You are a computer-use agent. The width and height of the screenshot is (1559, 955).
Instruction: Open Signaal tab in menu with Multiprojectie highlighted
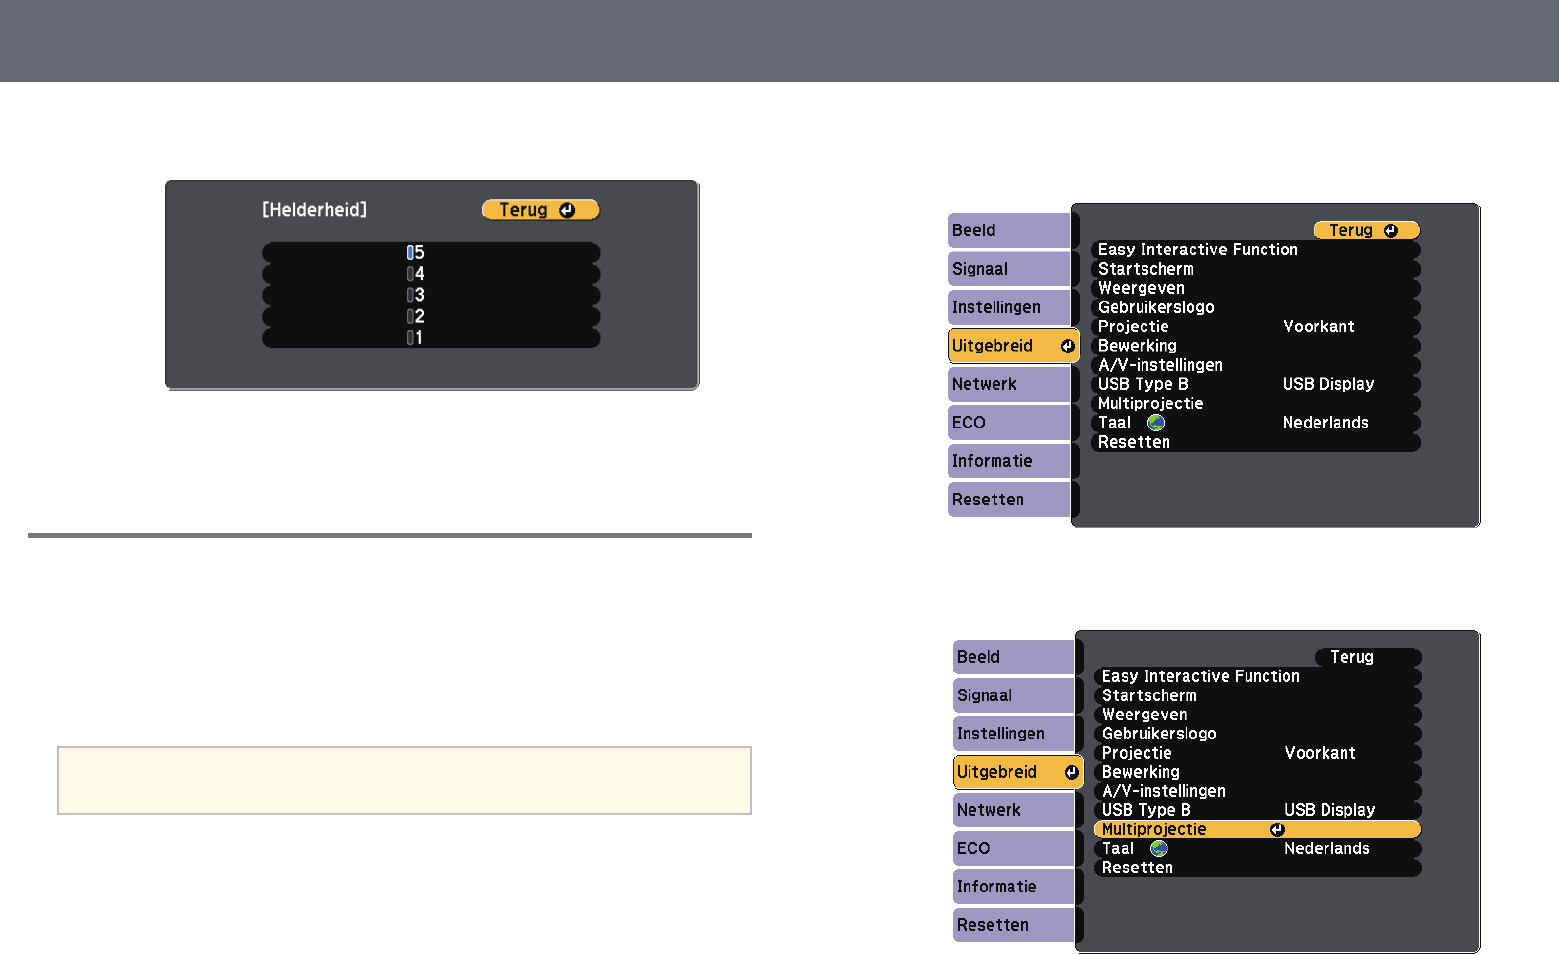pyautogui.click(x=1013, y=695)
